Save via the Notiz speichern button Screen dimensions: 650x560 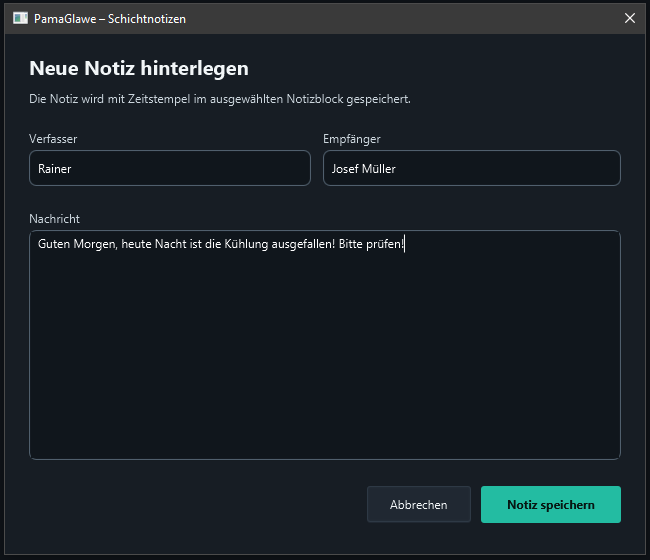[551, 504]
